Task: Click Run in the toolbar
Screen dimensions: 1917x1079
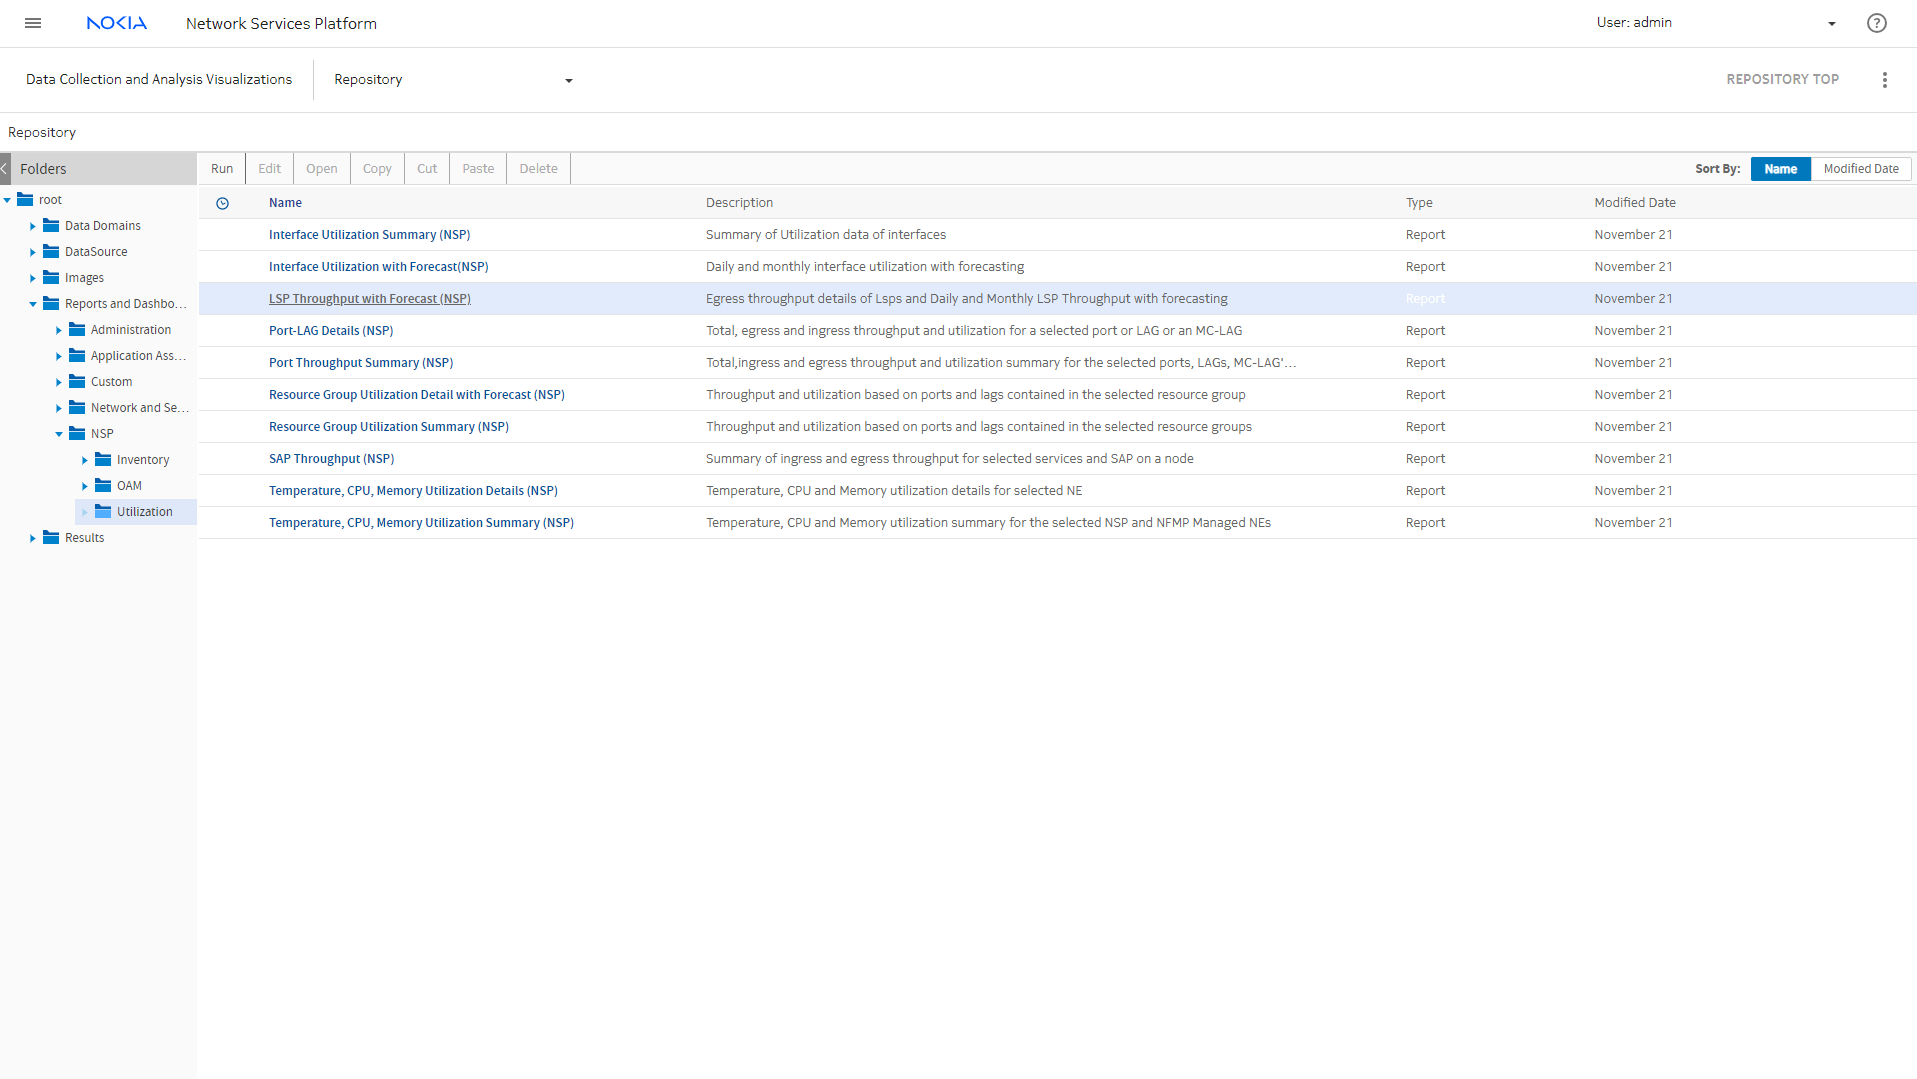Action: click(x=222, y=169)
